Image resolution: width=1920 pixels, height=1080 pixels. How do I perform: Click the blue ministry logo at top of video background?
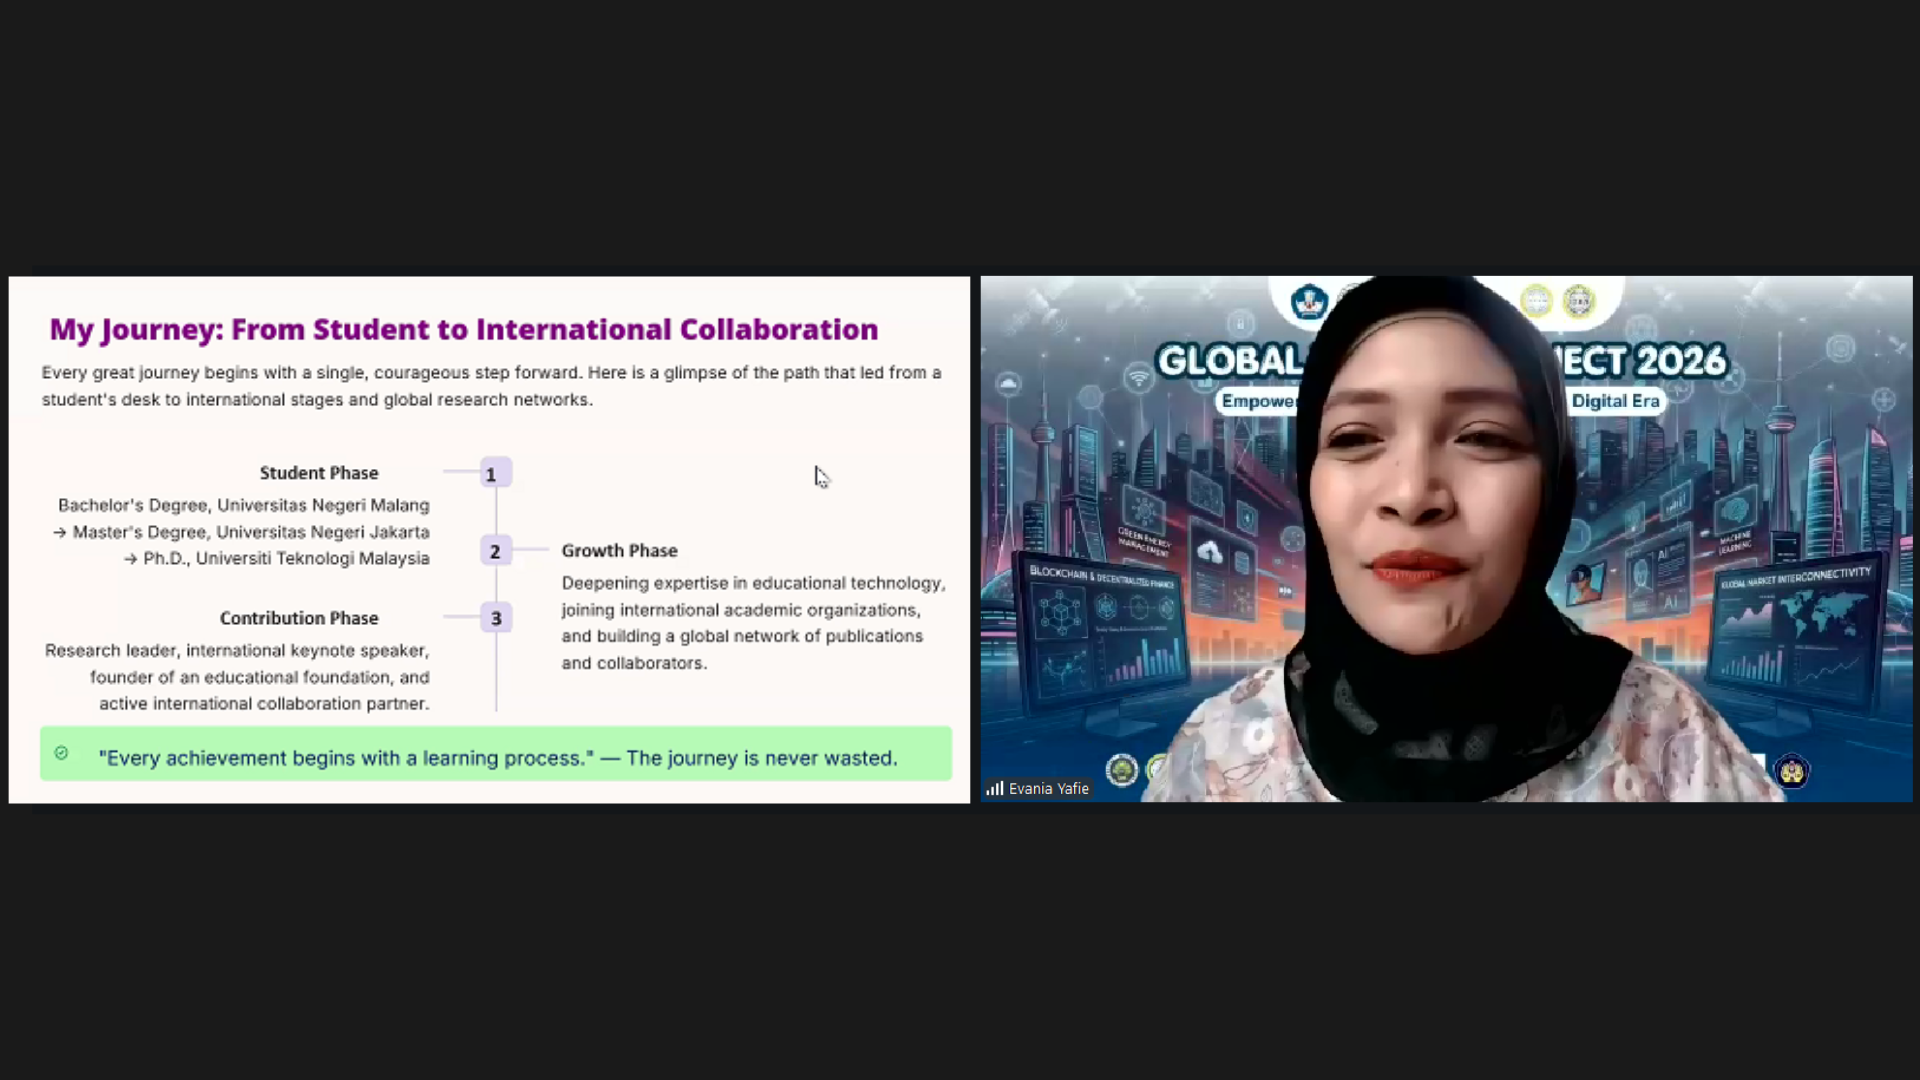[1308, 301]
